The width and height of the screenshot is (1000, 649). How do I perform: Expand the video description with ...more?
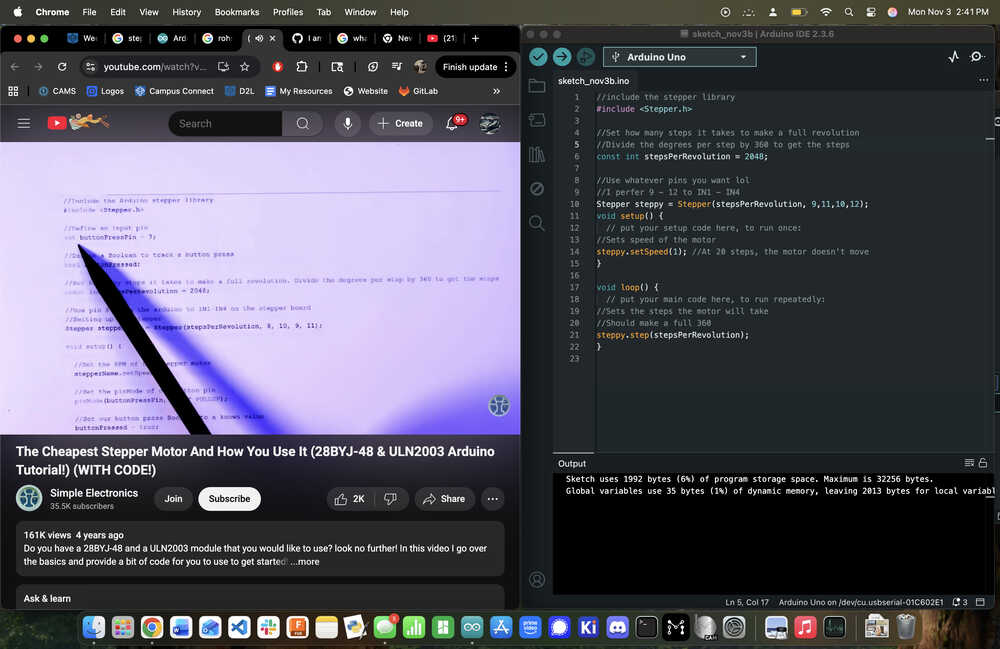pyautogui.click(x=305, y=562)
